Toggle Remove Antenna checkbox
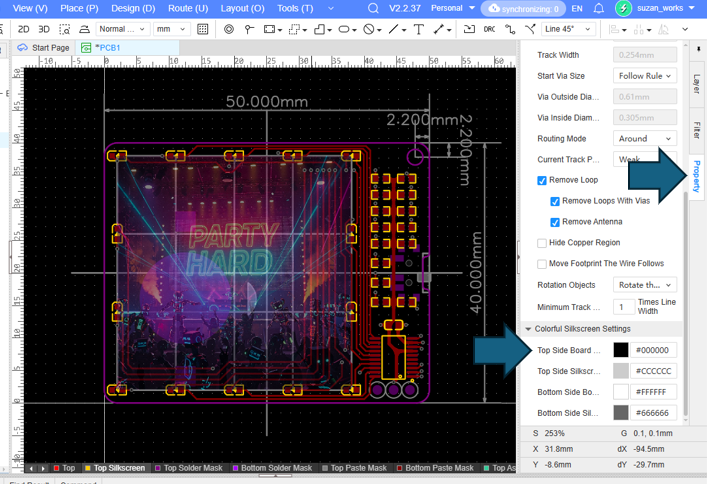The width and height of the screenshot is (707, 484). pos(555,222)
